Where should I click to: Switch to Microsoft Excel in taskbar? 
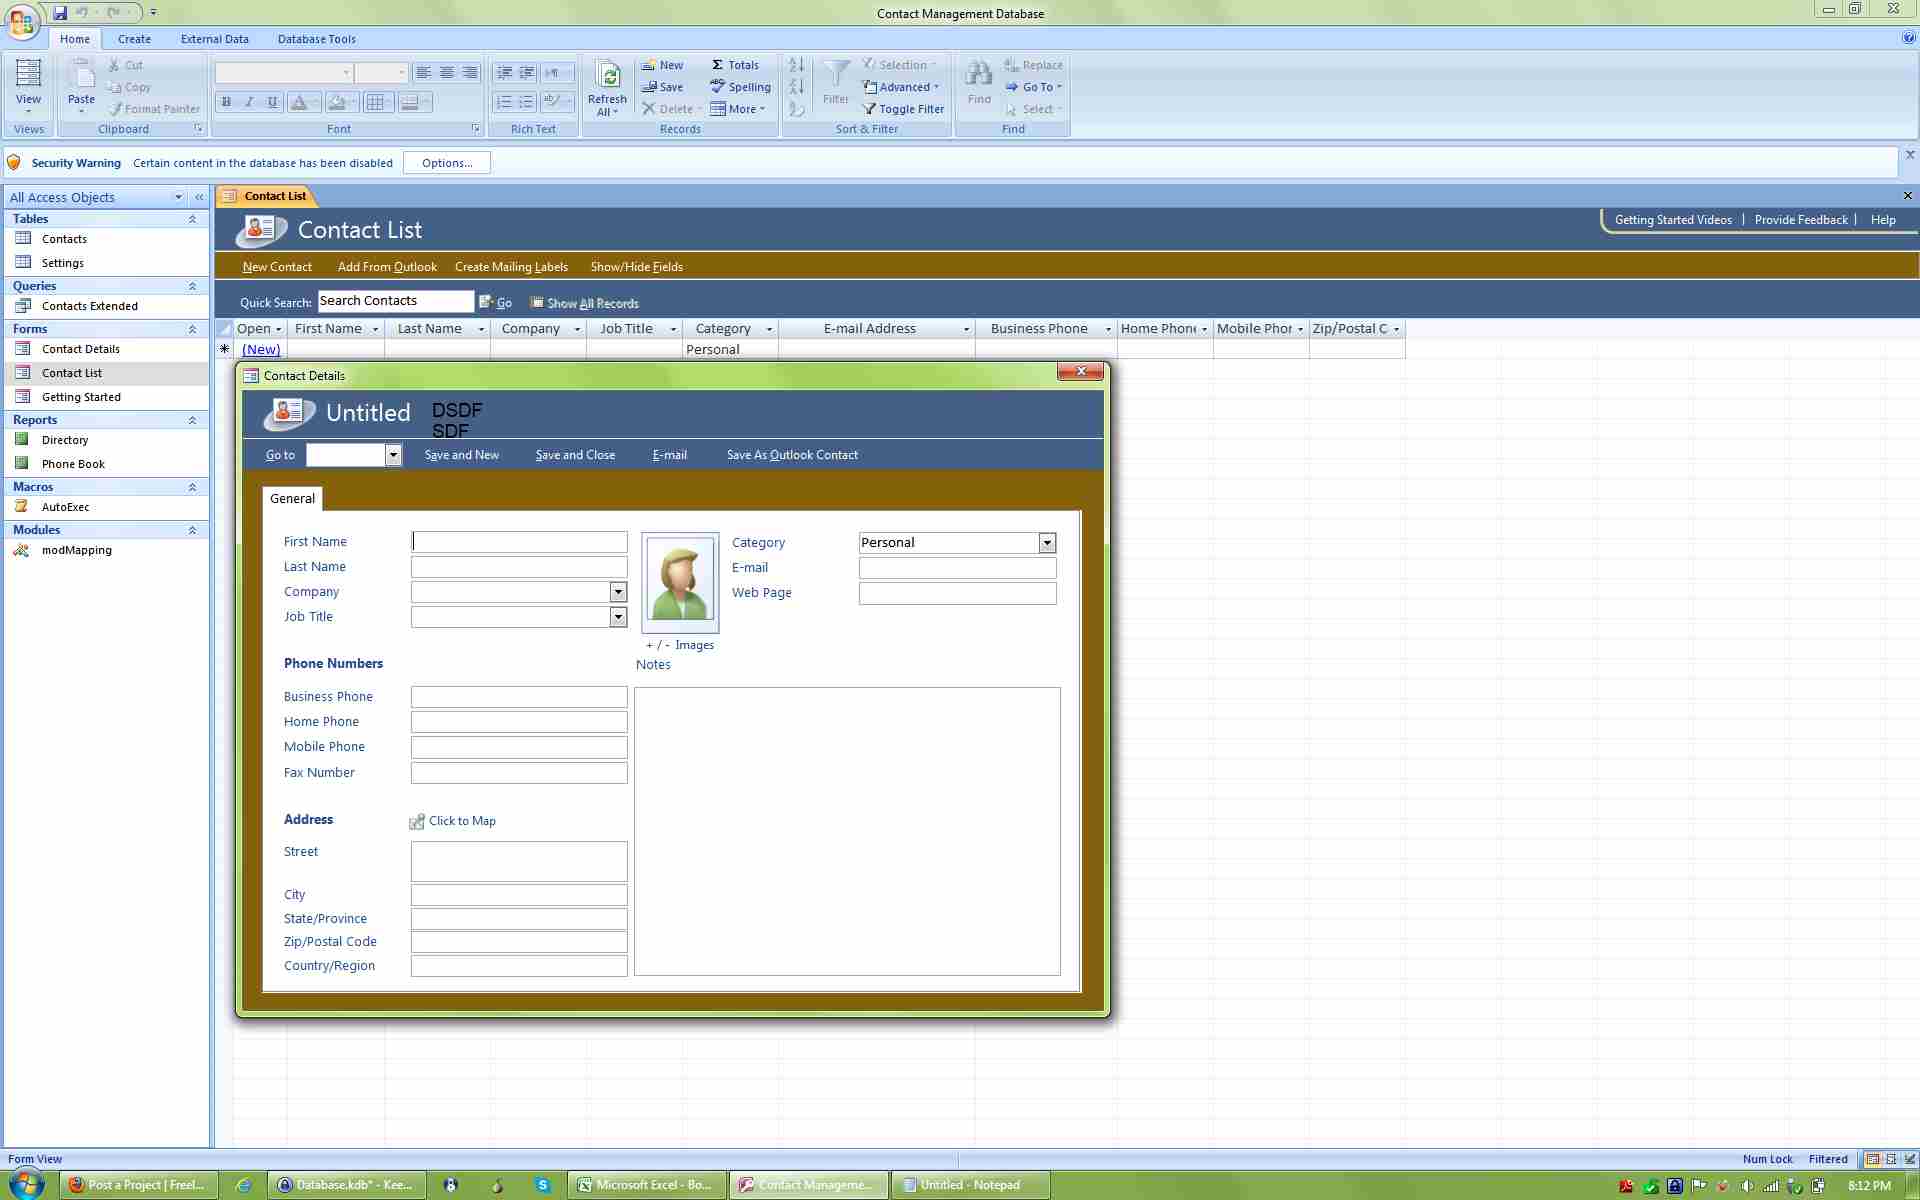(x=646, y=1185)
